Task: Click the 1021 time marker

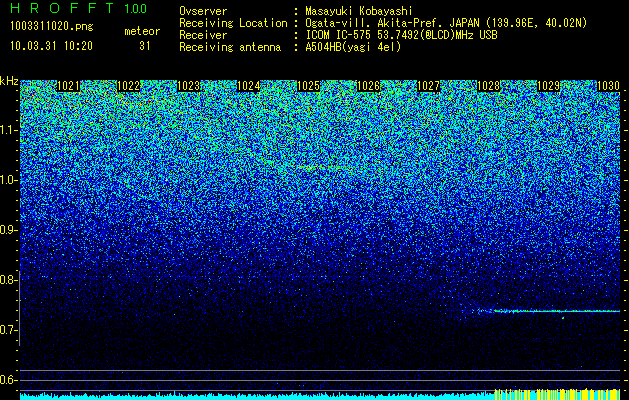Action: (69, 86)
